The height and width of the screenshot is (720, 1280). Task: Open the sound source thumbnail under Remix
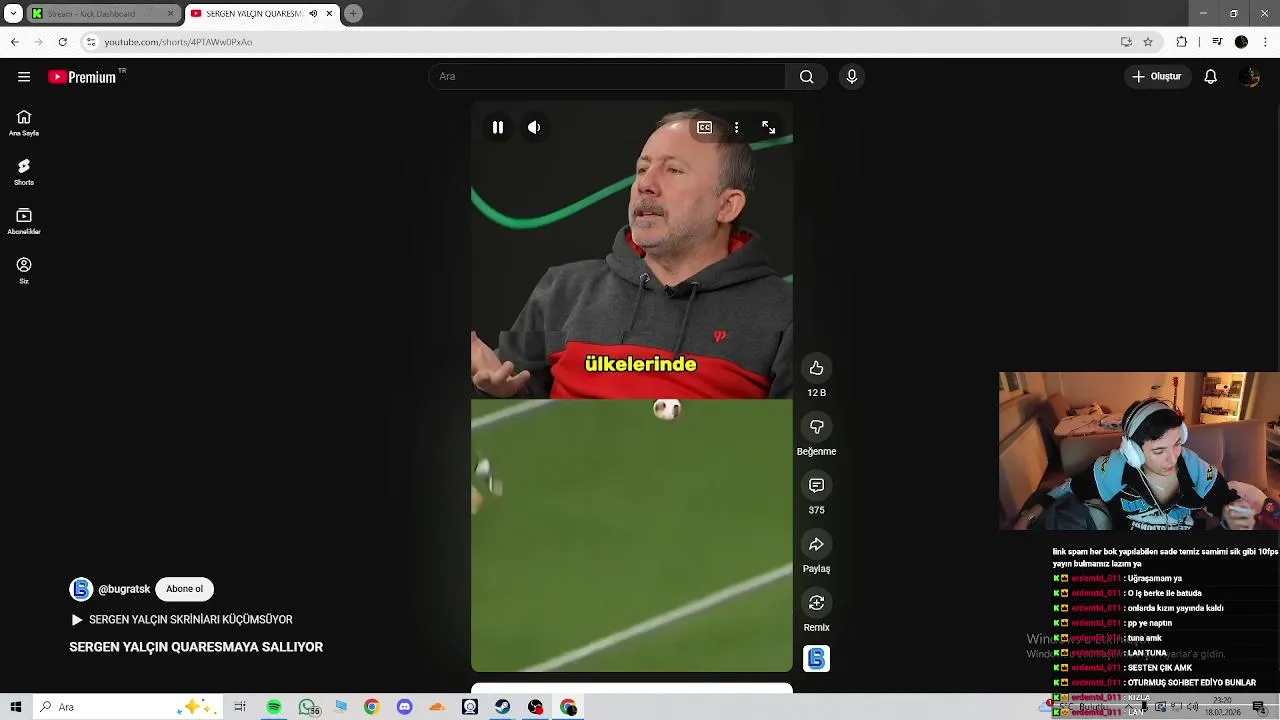click(x=816, y=658)
